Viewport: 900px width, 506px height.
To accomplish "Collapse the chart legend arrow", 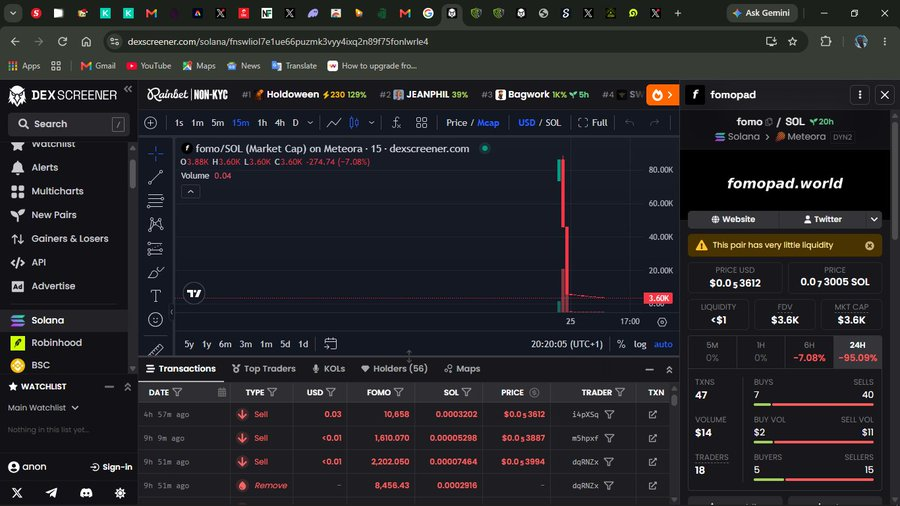I will coord(191,192).
